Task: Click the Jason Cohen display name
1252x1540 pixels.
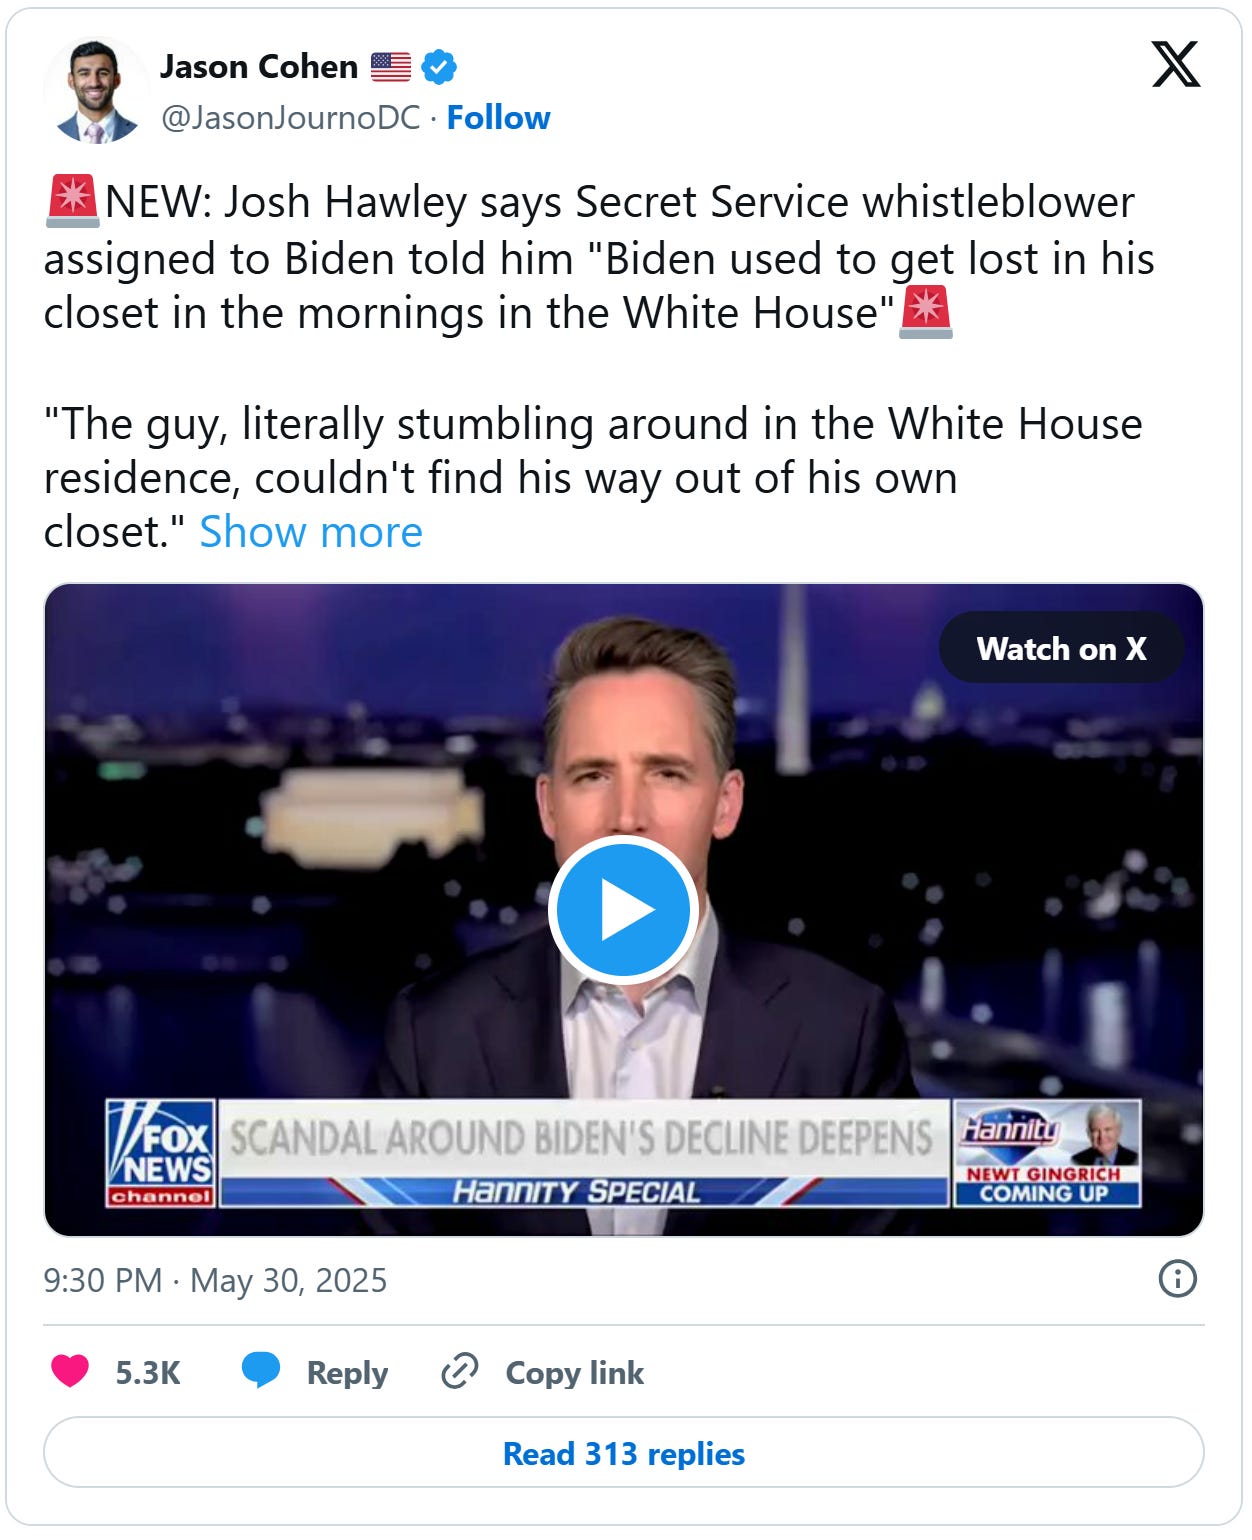Action: [259, 67]
